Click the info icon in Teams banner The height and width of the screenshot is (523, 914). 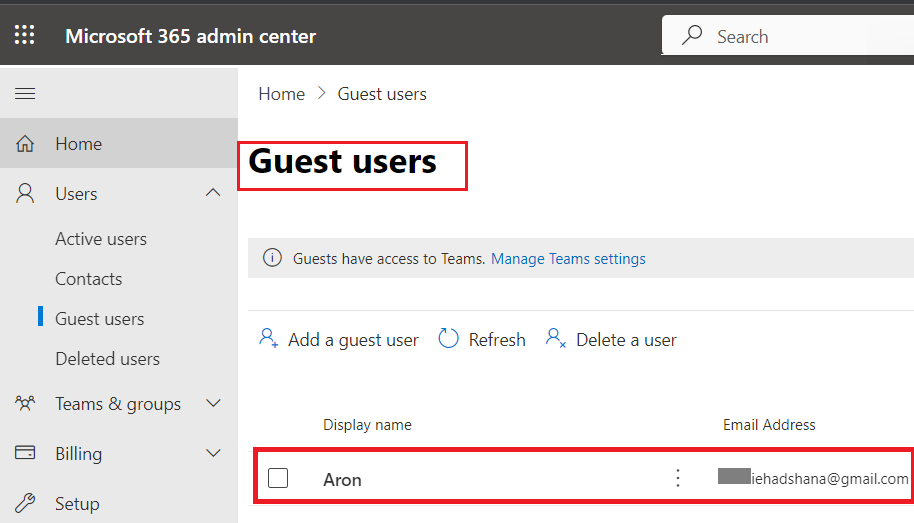272,258
